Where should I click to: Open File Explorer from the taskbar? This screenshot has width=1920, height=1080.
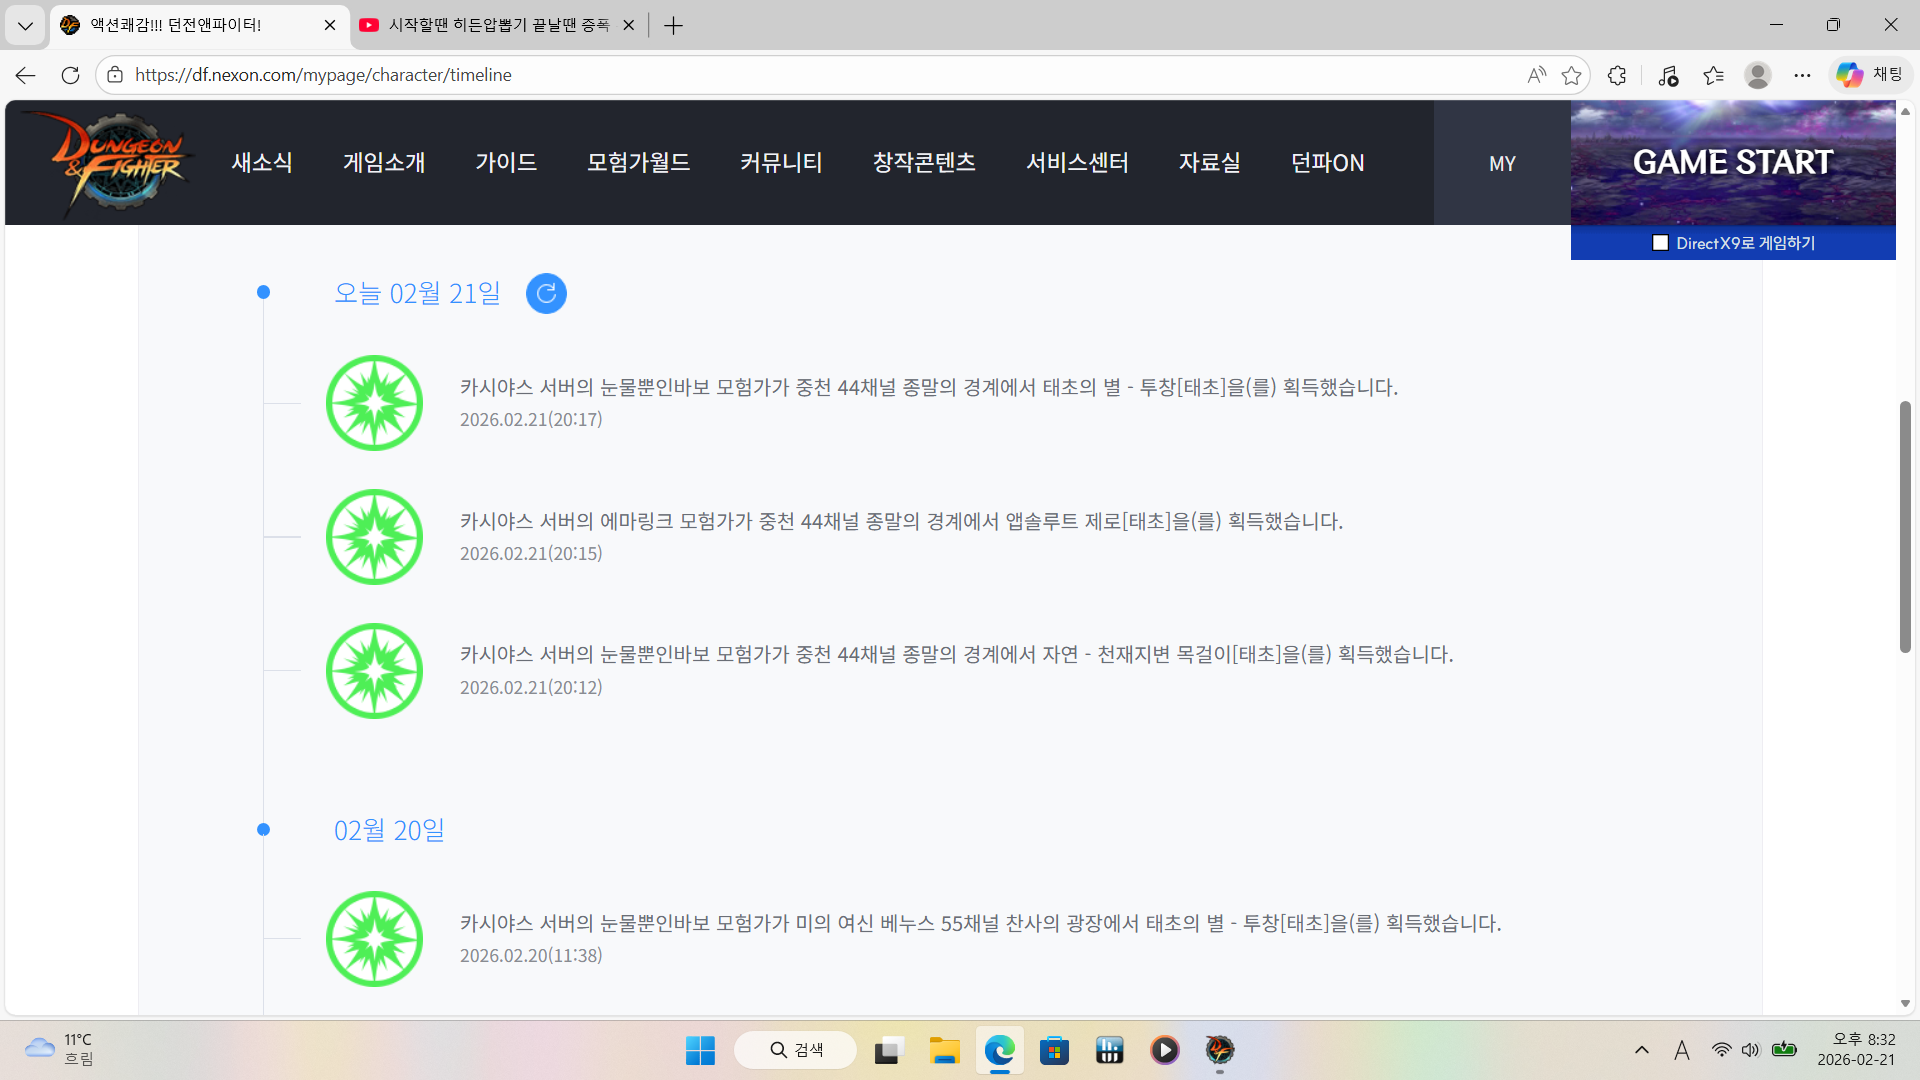click(x=943, y=1050)
